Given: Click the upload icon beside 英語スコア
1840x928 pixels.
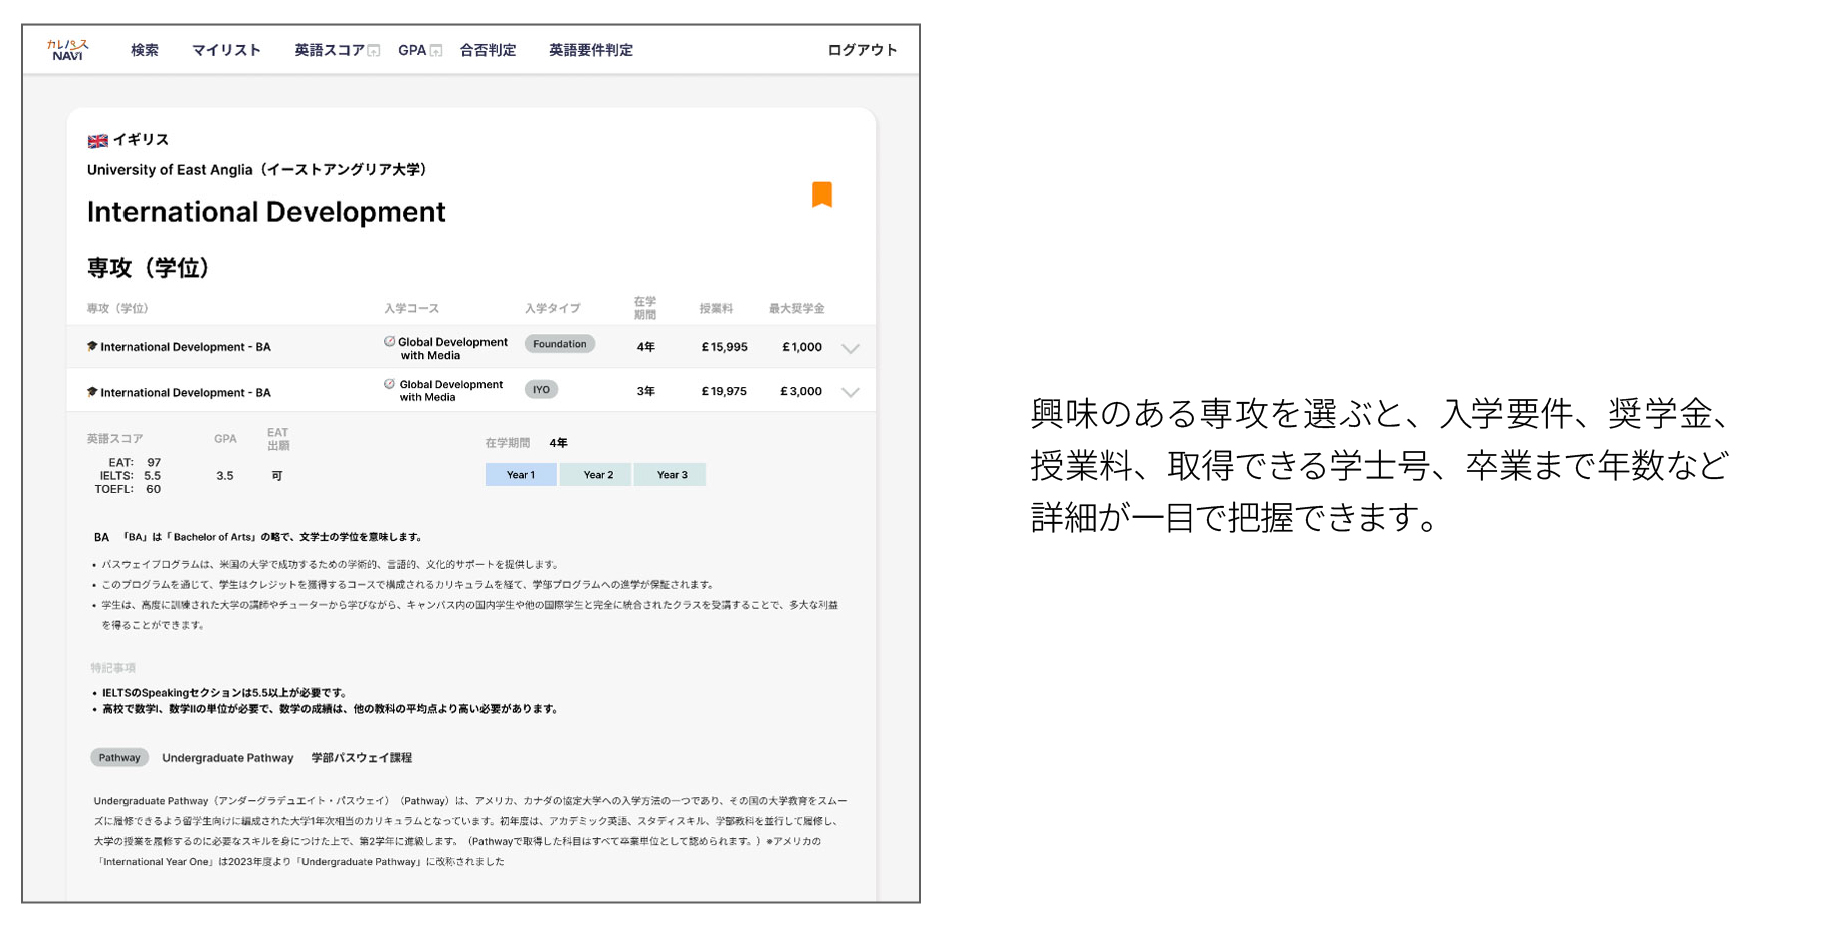Looking at the screenshot, I should pyautogui.click(x=374, y=51).
